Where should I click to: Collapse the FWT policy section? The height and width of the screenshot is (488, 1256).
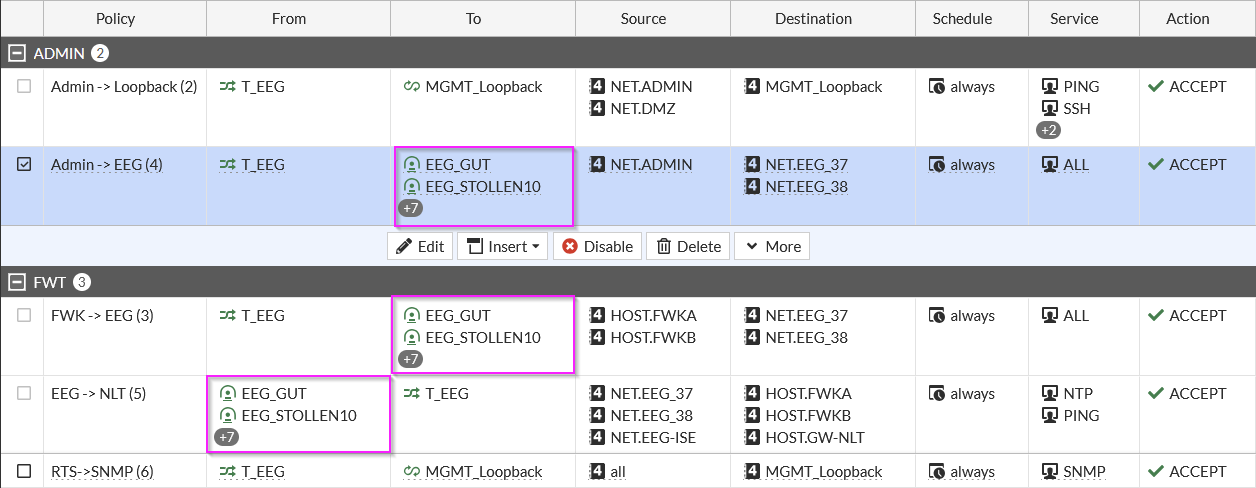point(17,282)
